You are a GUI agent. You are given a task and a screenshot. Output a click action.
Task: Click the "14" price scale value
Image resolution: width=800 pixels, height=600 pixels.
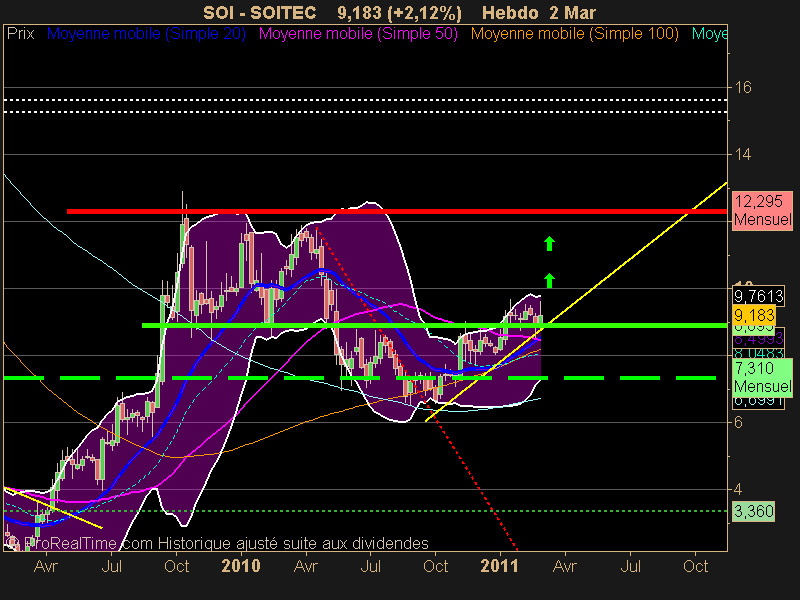(x=743, y=154)
